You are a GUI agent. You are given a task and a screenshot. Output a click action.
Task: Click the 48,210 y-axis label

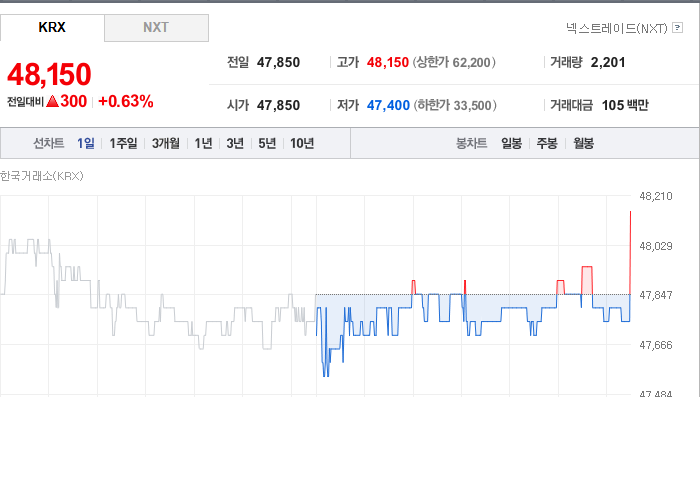(x=656, y=196)
